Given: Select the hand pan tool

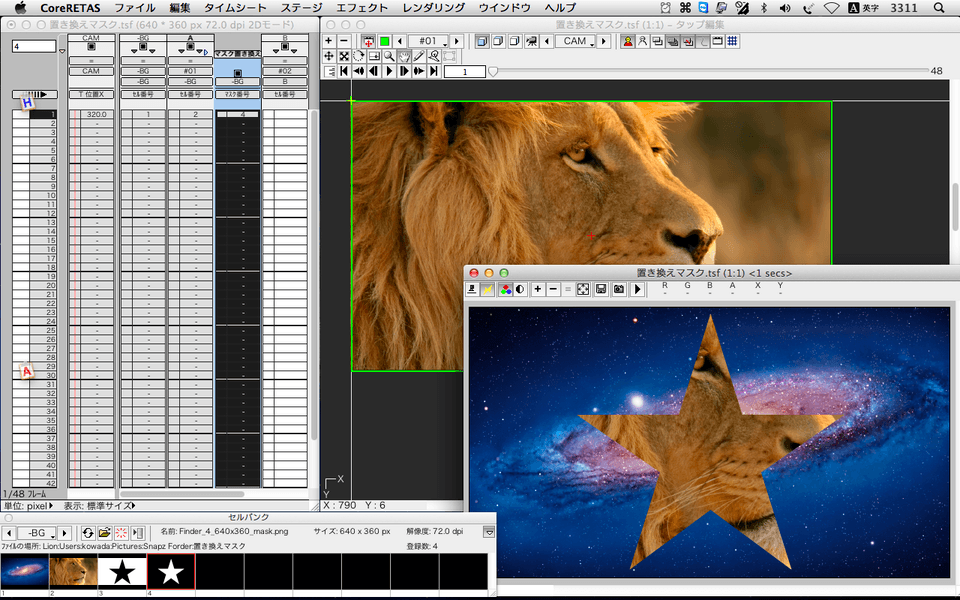Looking at the screenshot, I should point(405,57).
